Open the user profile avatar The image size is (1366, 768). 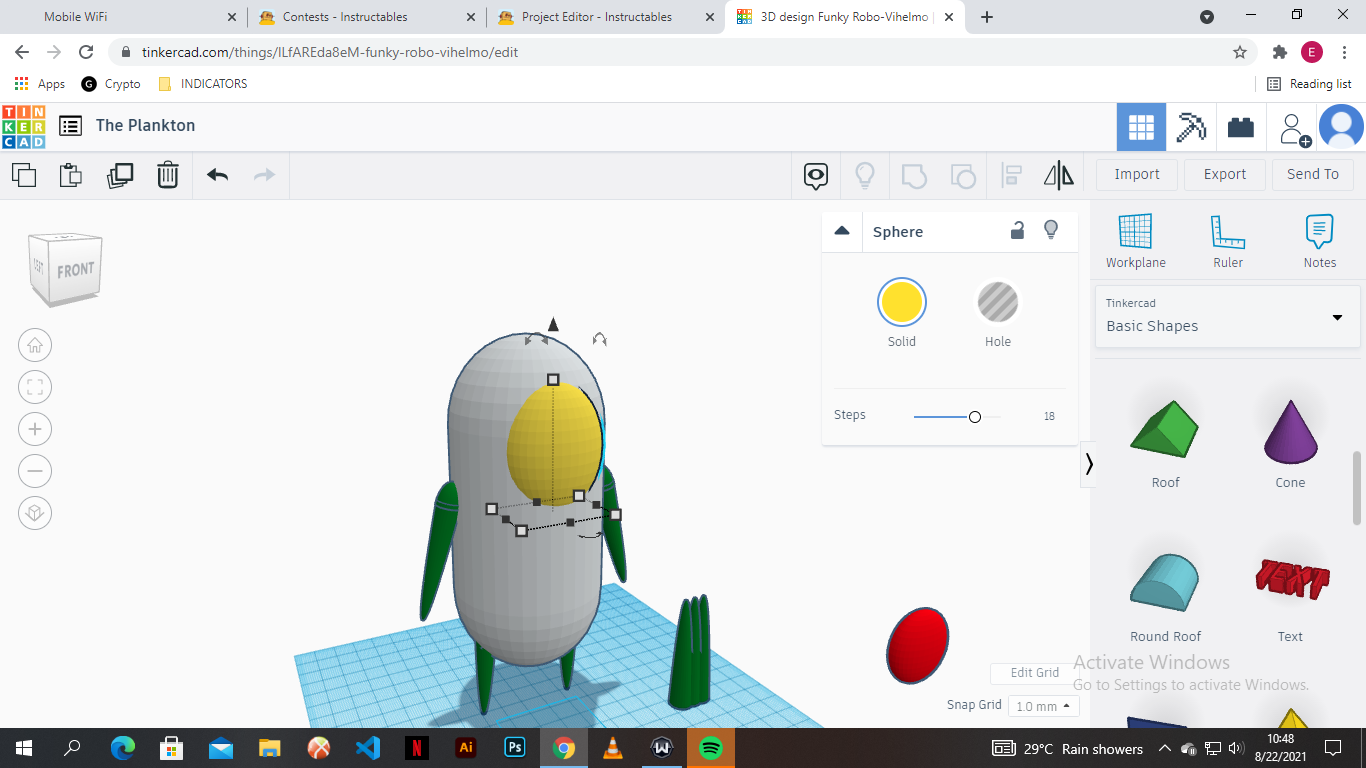click(1341, 127)
